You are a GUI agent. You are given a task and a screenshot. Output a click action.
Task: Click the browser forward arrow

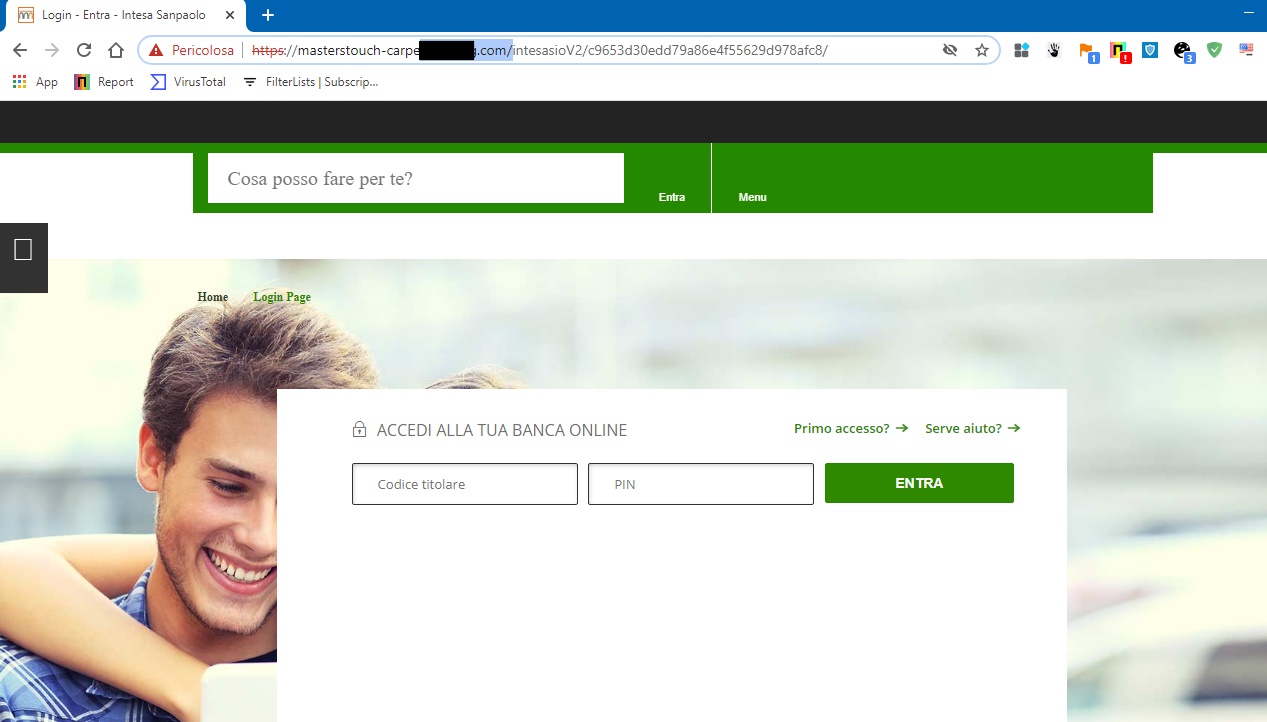tap(52, 50)
